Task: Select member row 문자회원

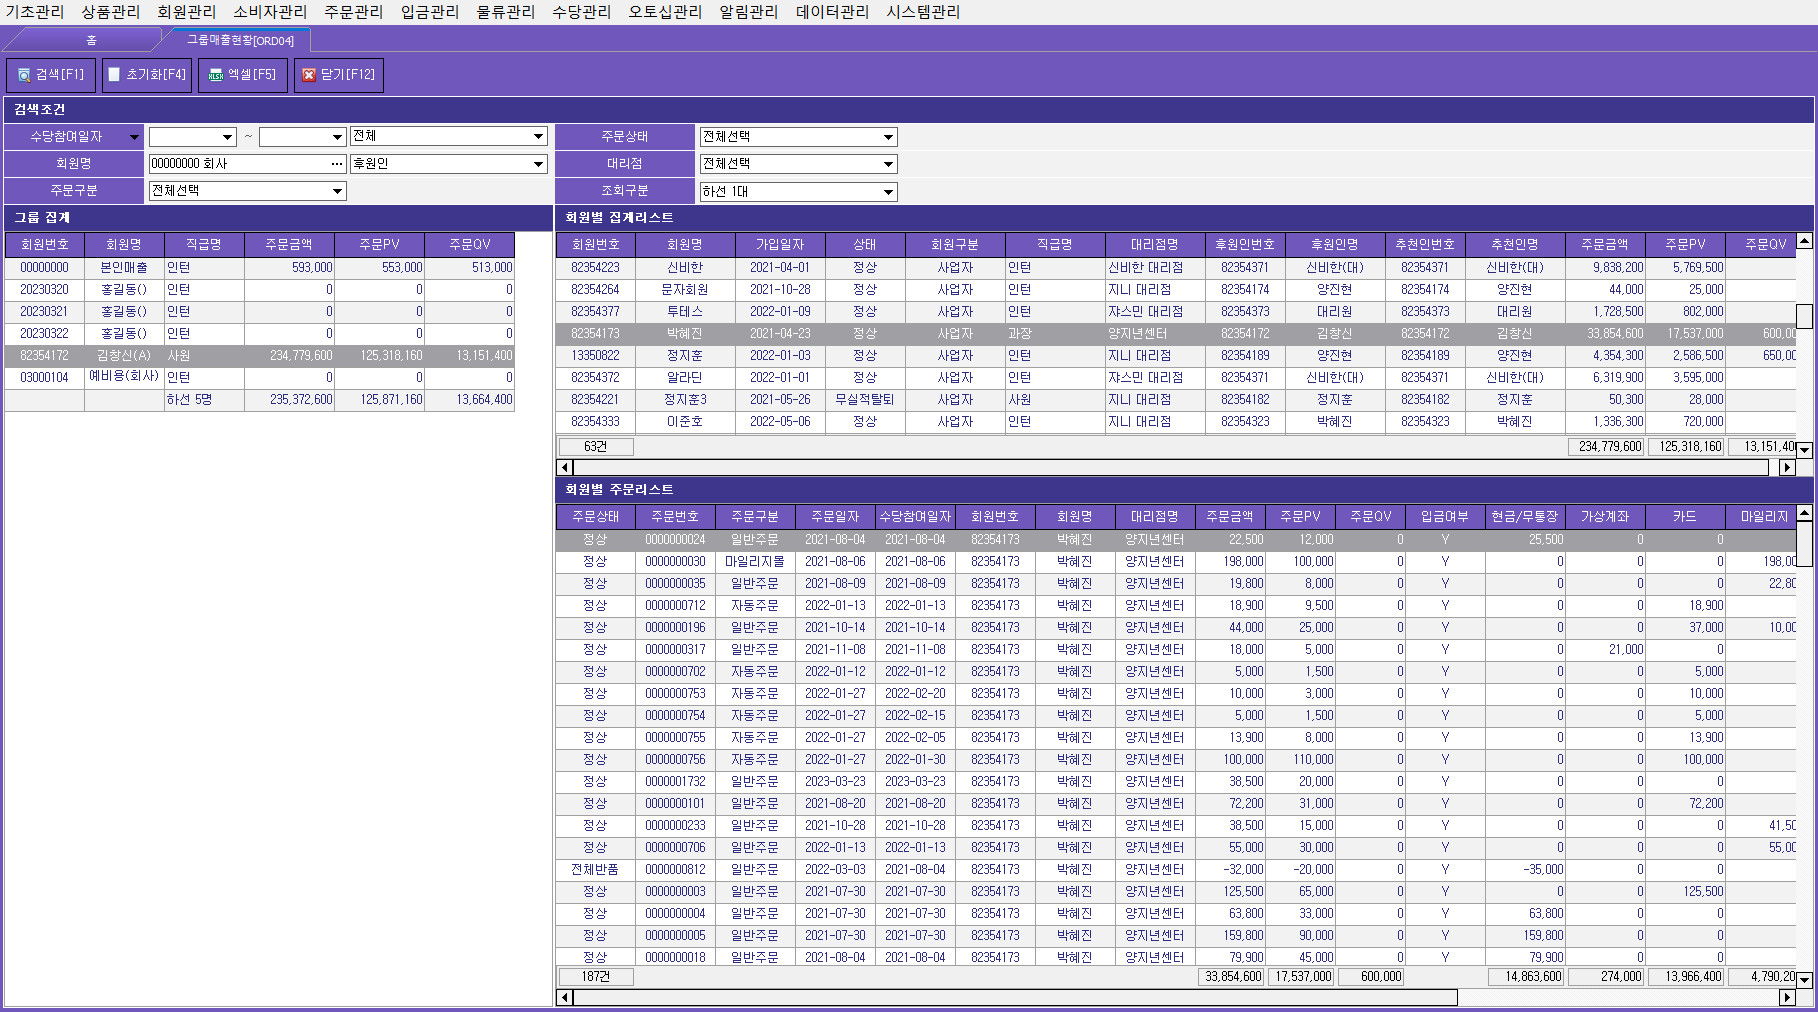Action: pyautogui.click(x=1176, y=290)
